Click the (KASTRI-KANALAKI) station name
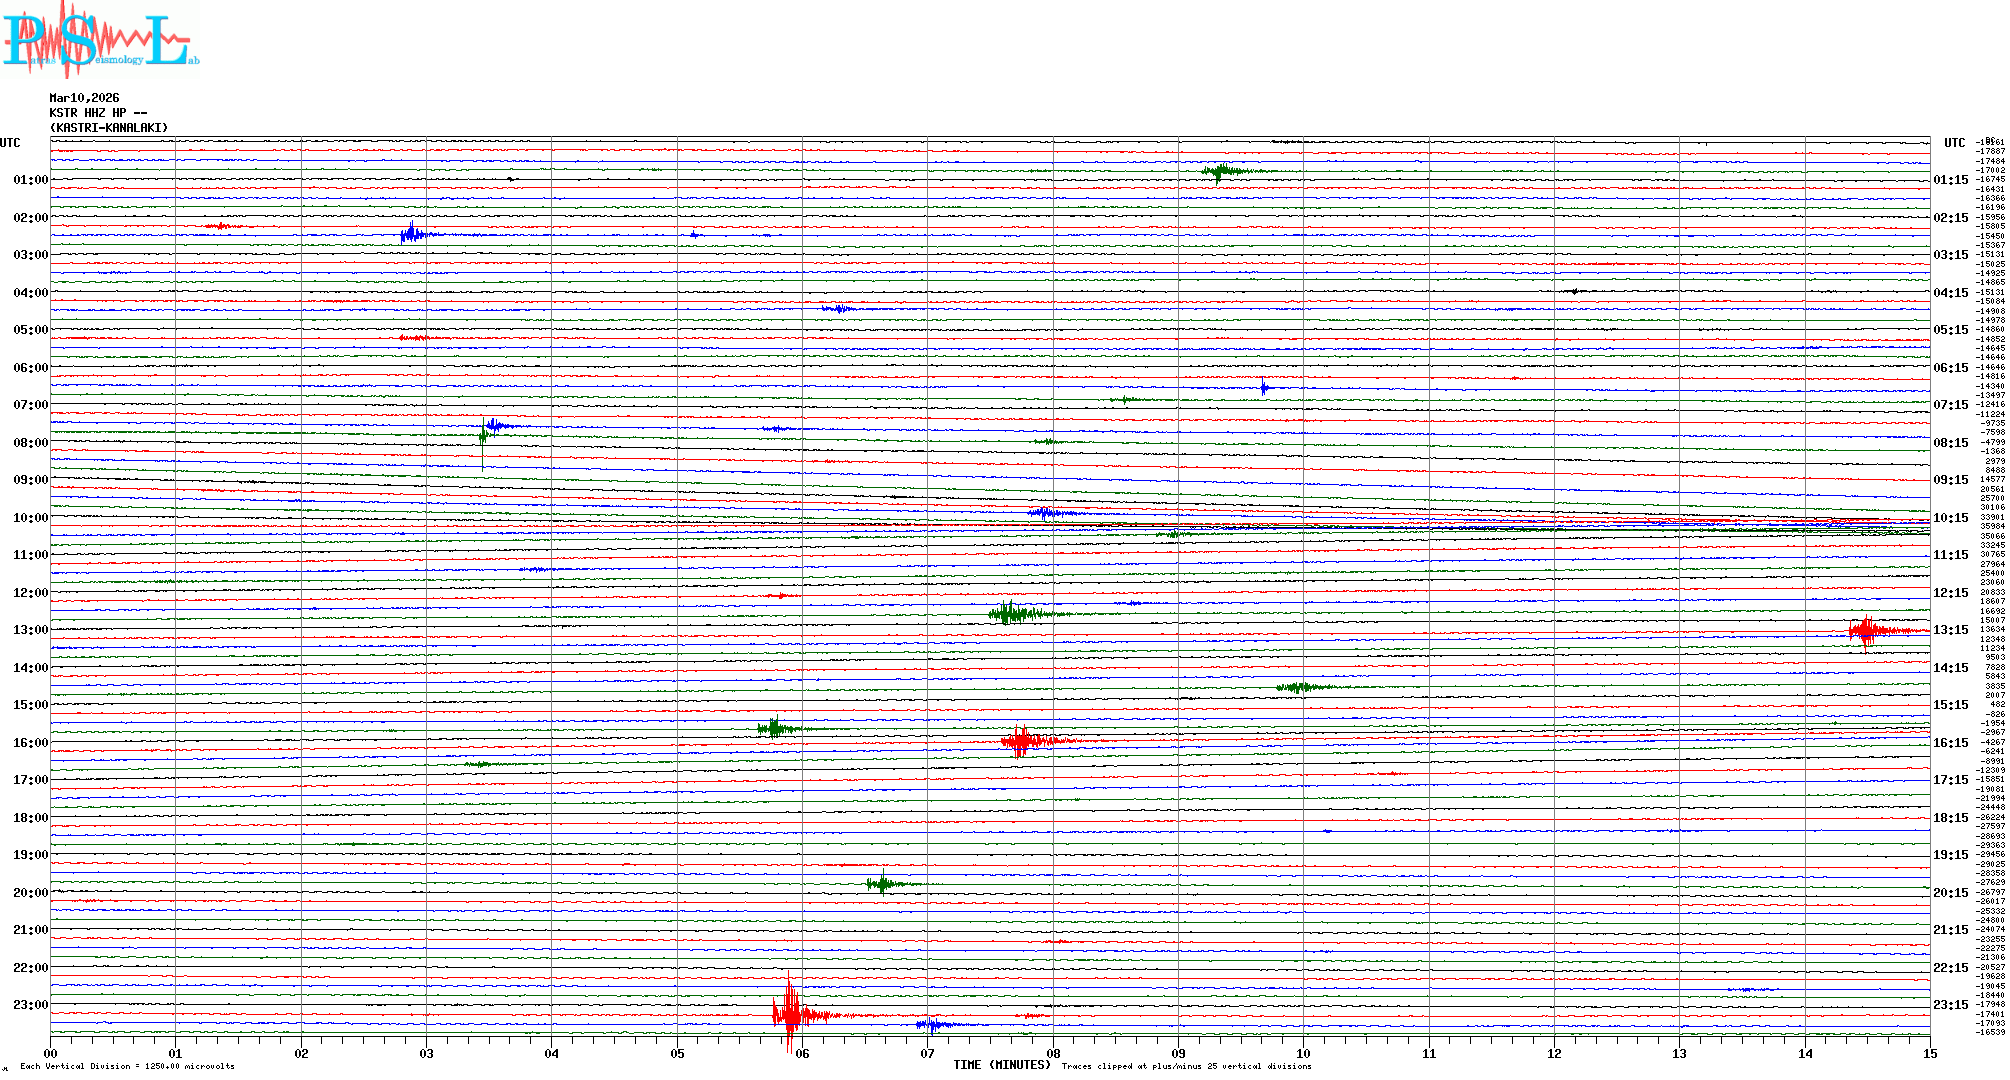 109,128
